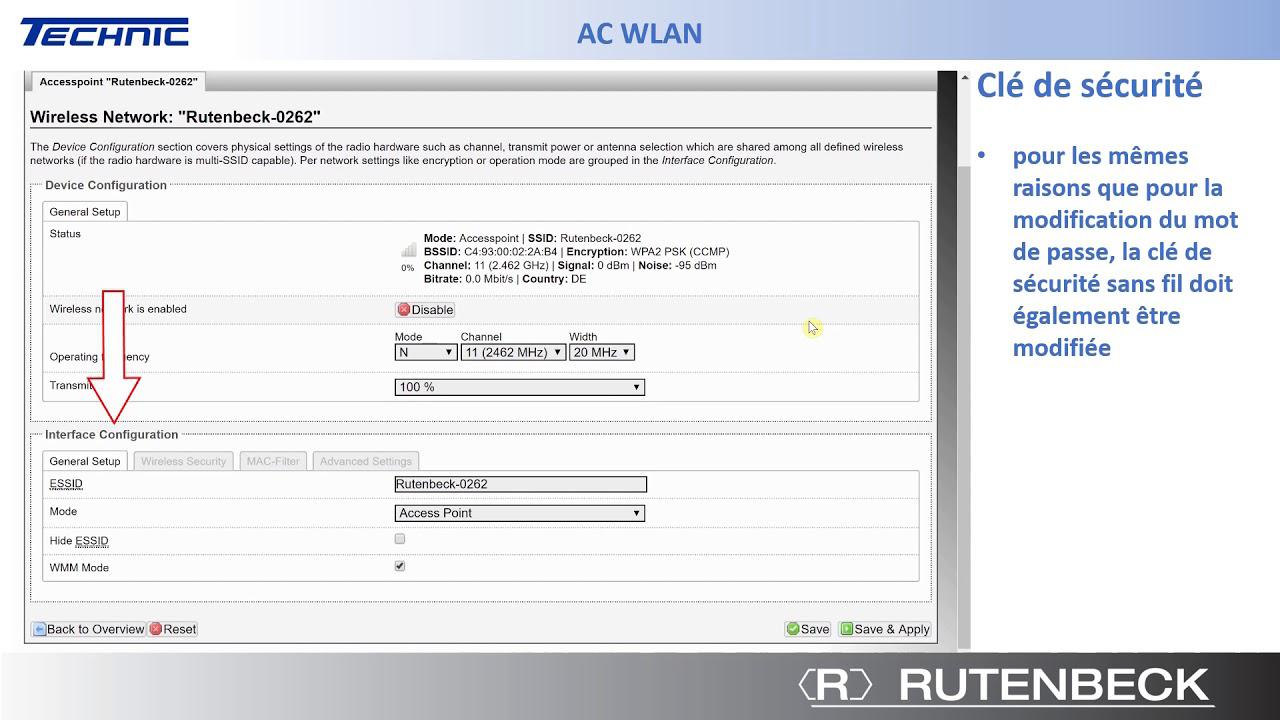Select the Accesspoint "Rutenbeck-0262" tab

[118, 82]
